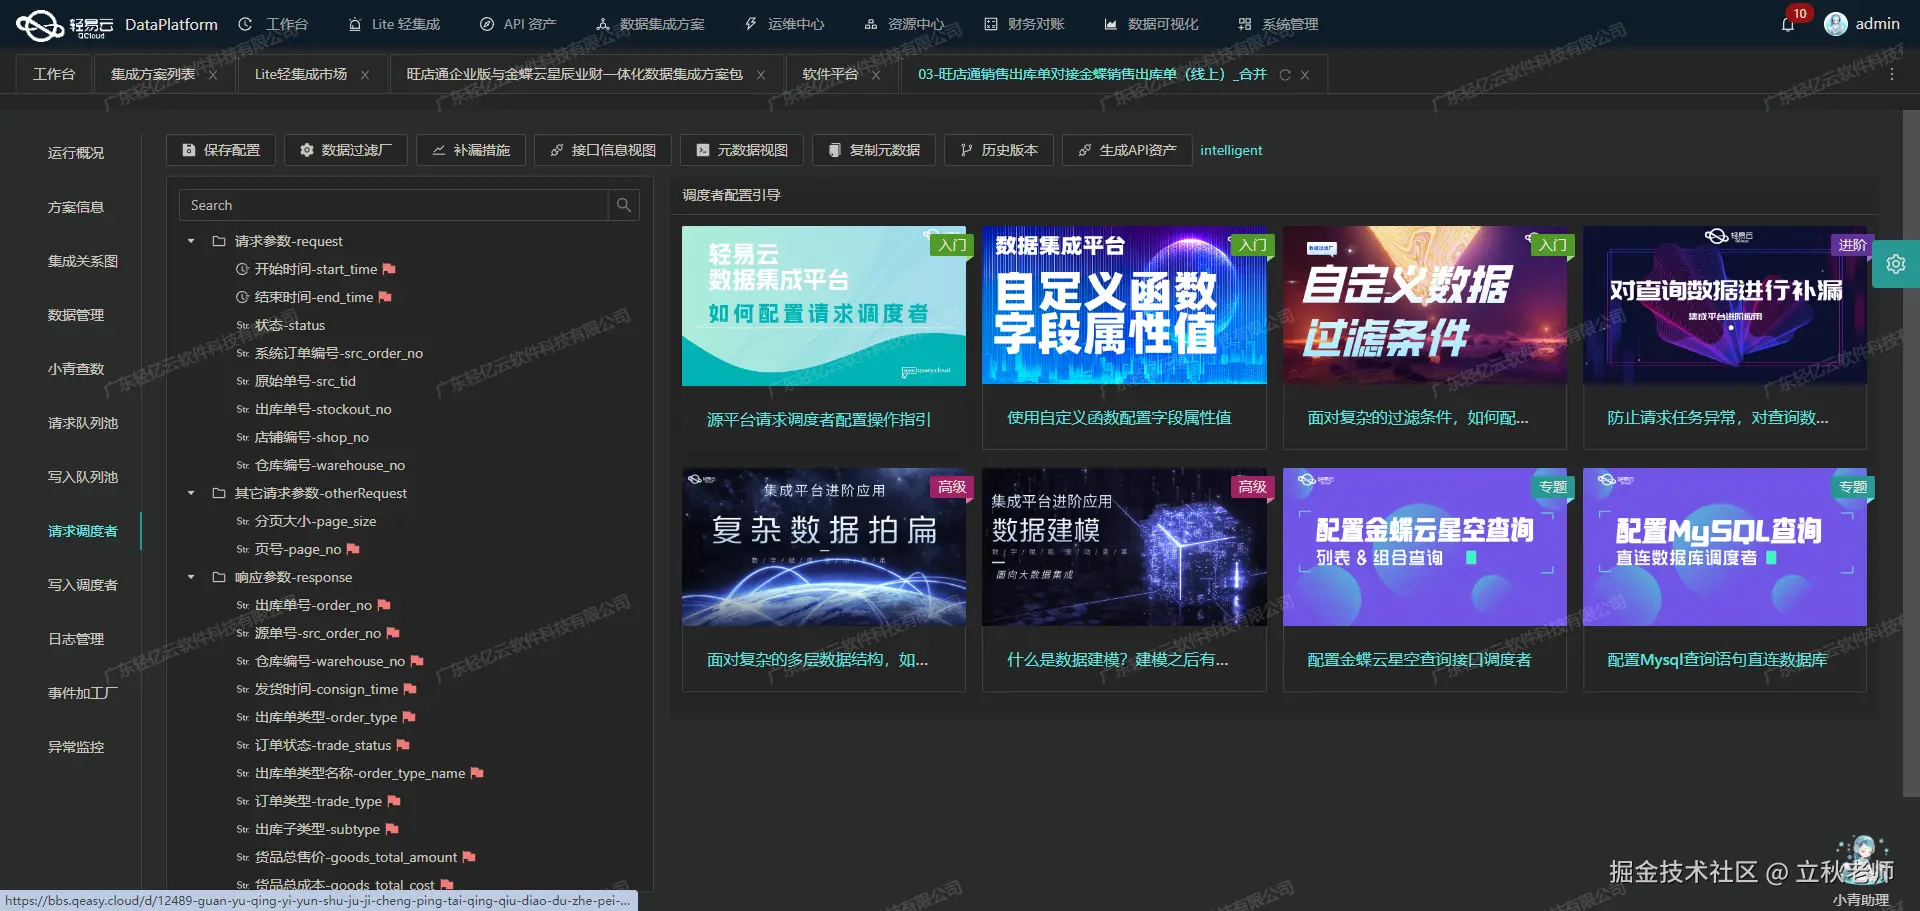Select the 补漏措施 toolbar item
This screenshot has height=911, width=1920.
click(x=470, y=150)
